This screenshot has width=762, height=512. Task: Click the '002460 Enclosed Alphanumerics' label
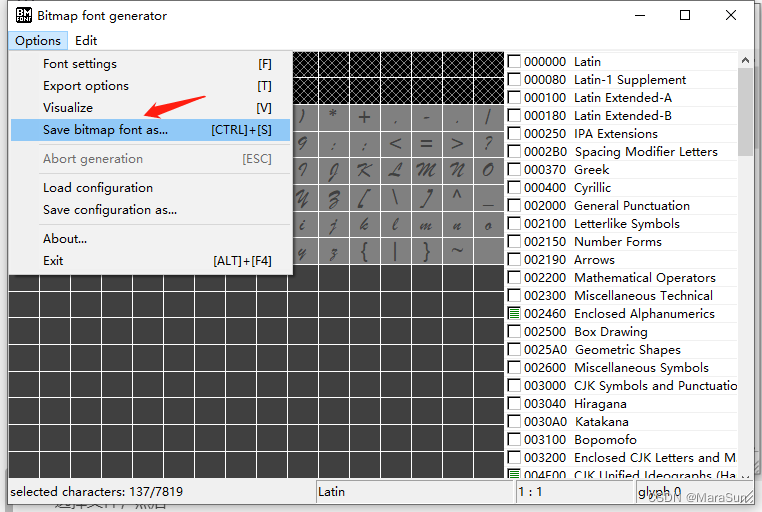619,314
